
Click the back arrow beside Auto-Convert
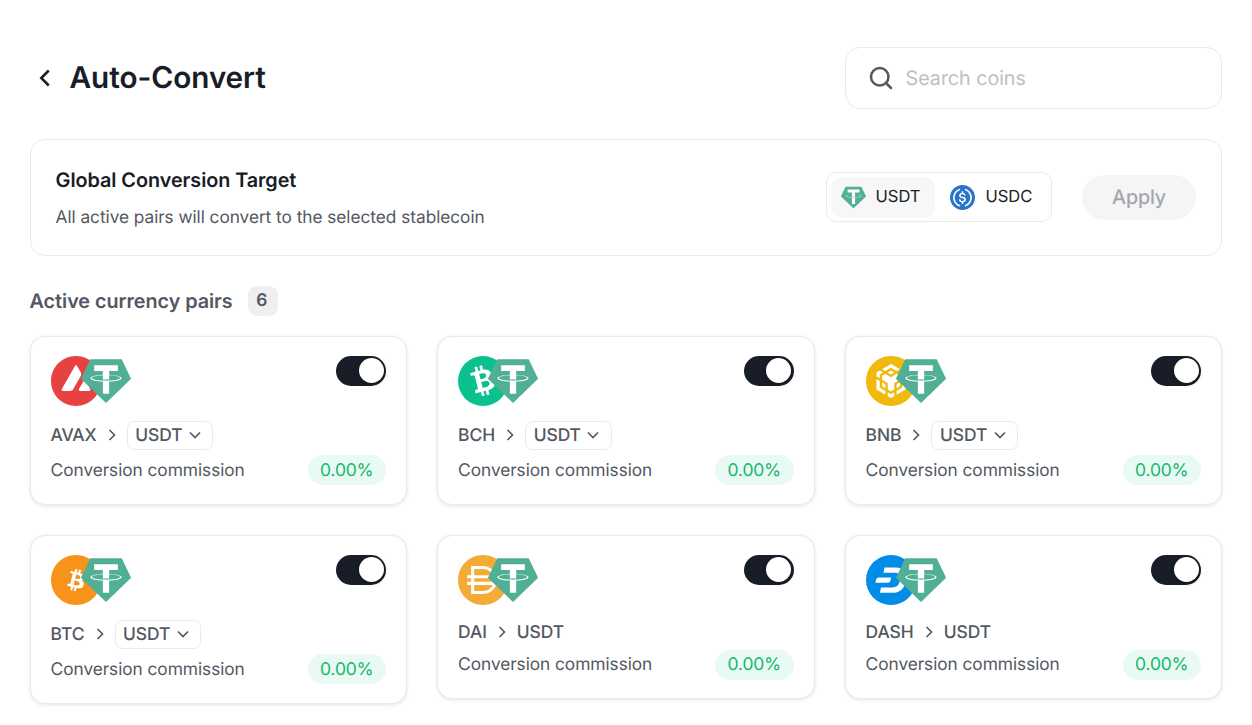click(x=45, y=78)
